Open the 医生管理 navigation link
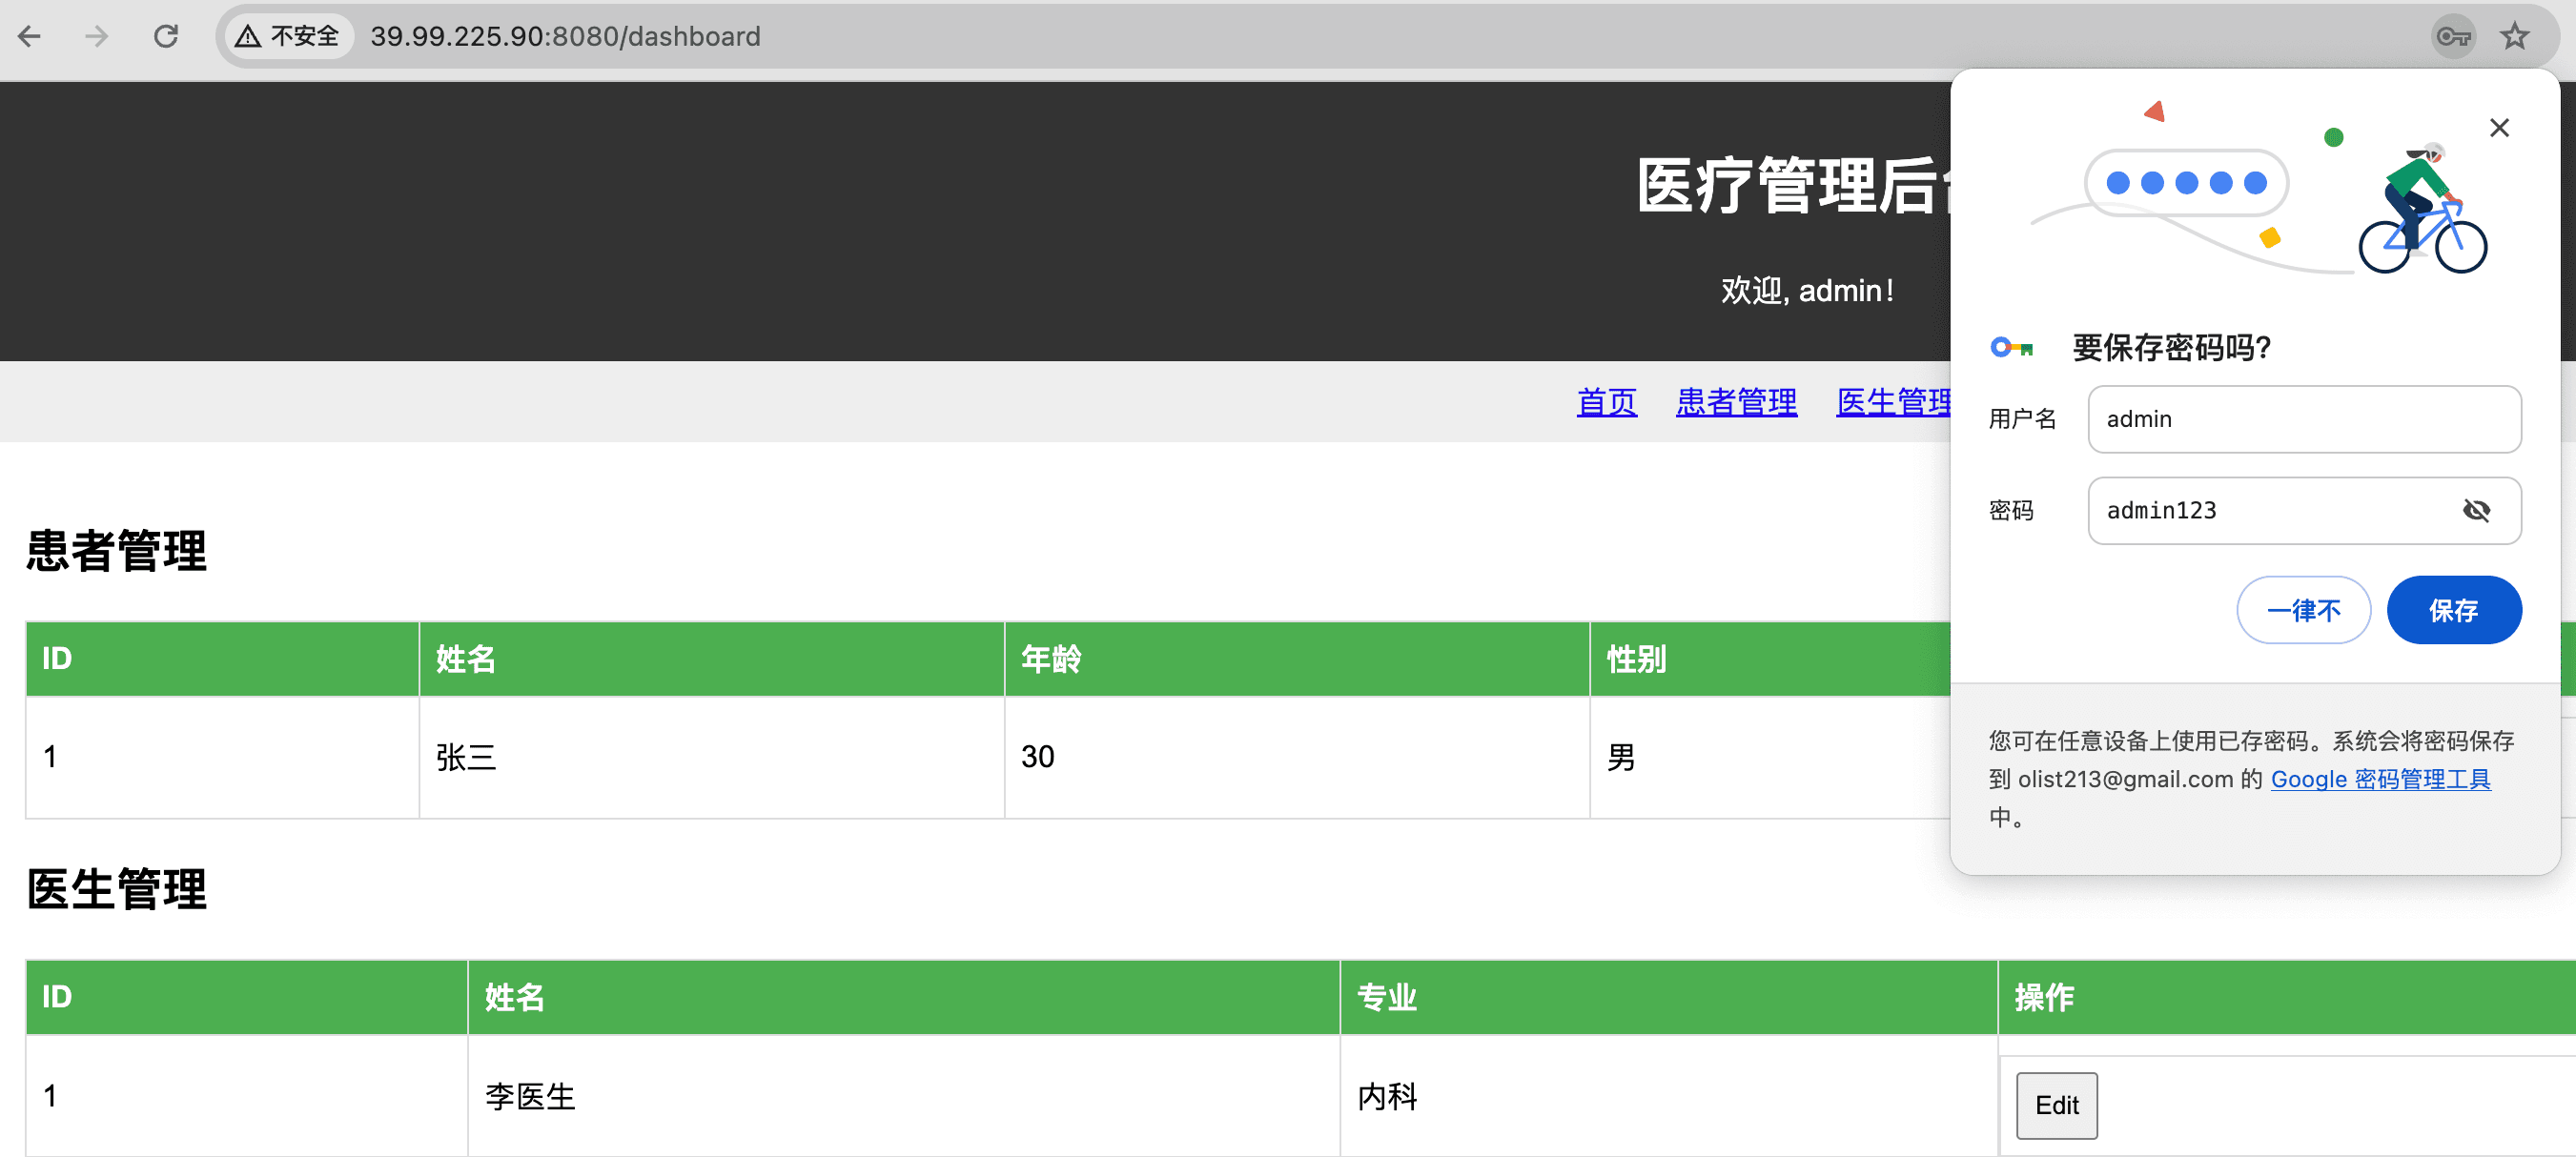2576x1157 pixels. [1894, 402]
